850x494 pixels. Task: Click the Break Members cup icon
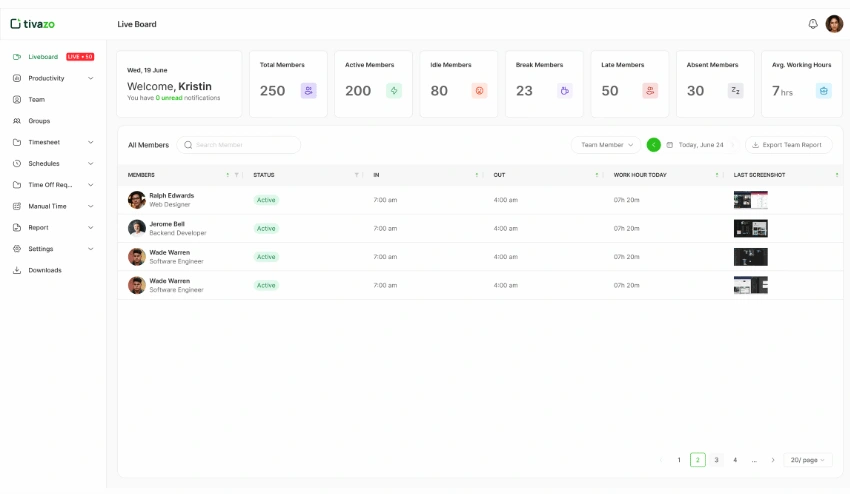[x=565, y=91]
